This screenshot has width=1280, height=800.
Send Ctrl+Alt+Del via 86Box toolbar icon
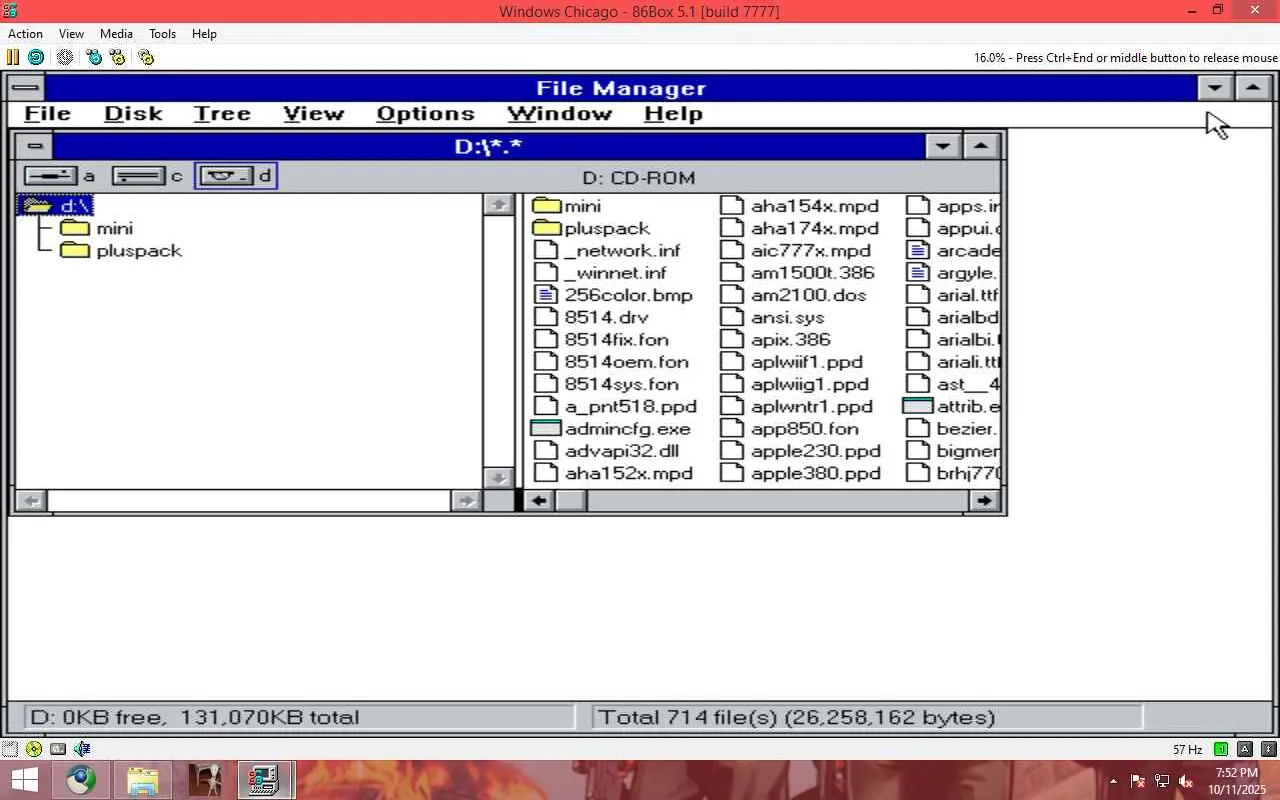click(94, 57)
